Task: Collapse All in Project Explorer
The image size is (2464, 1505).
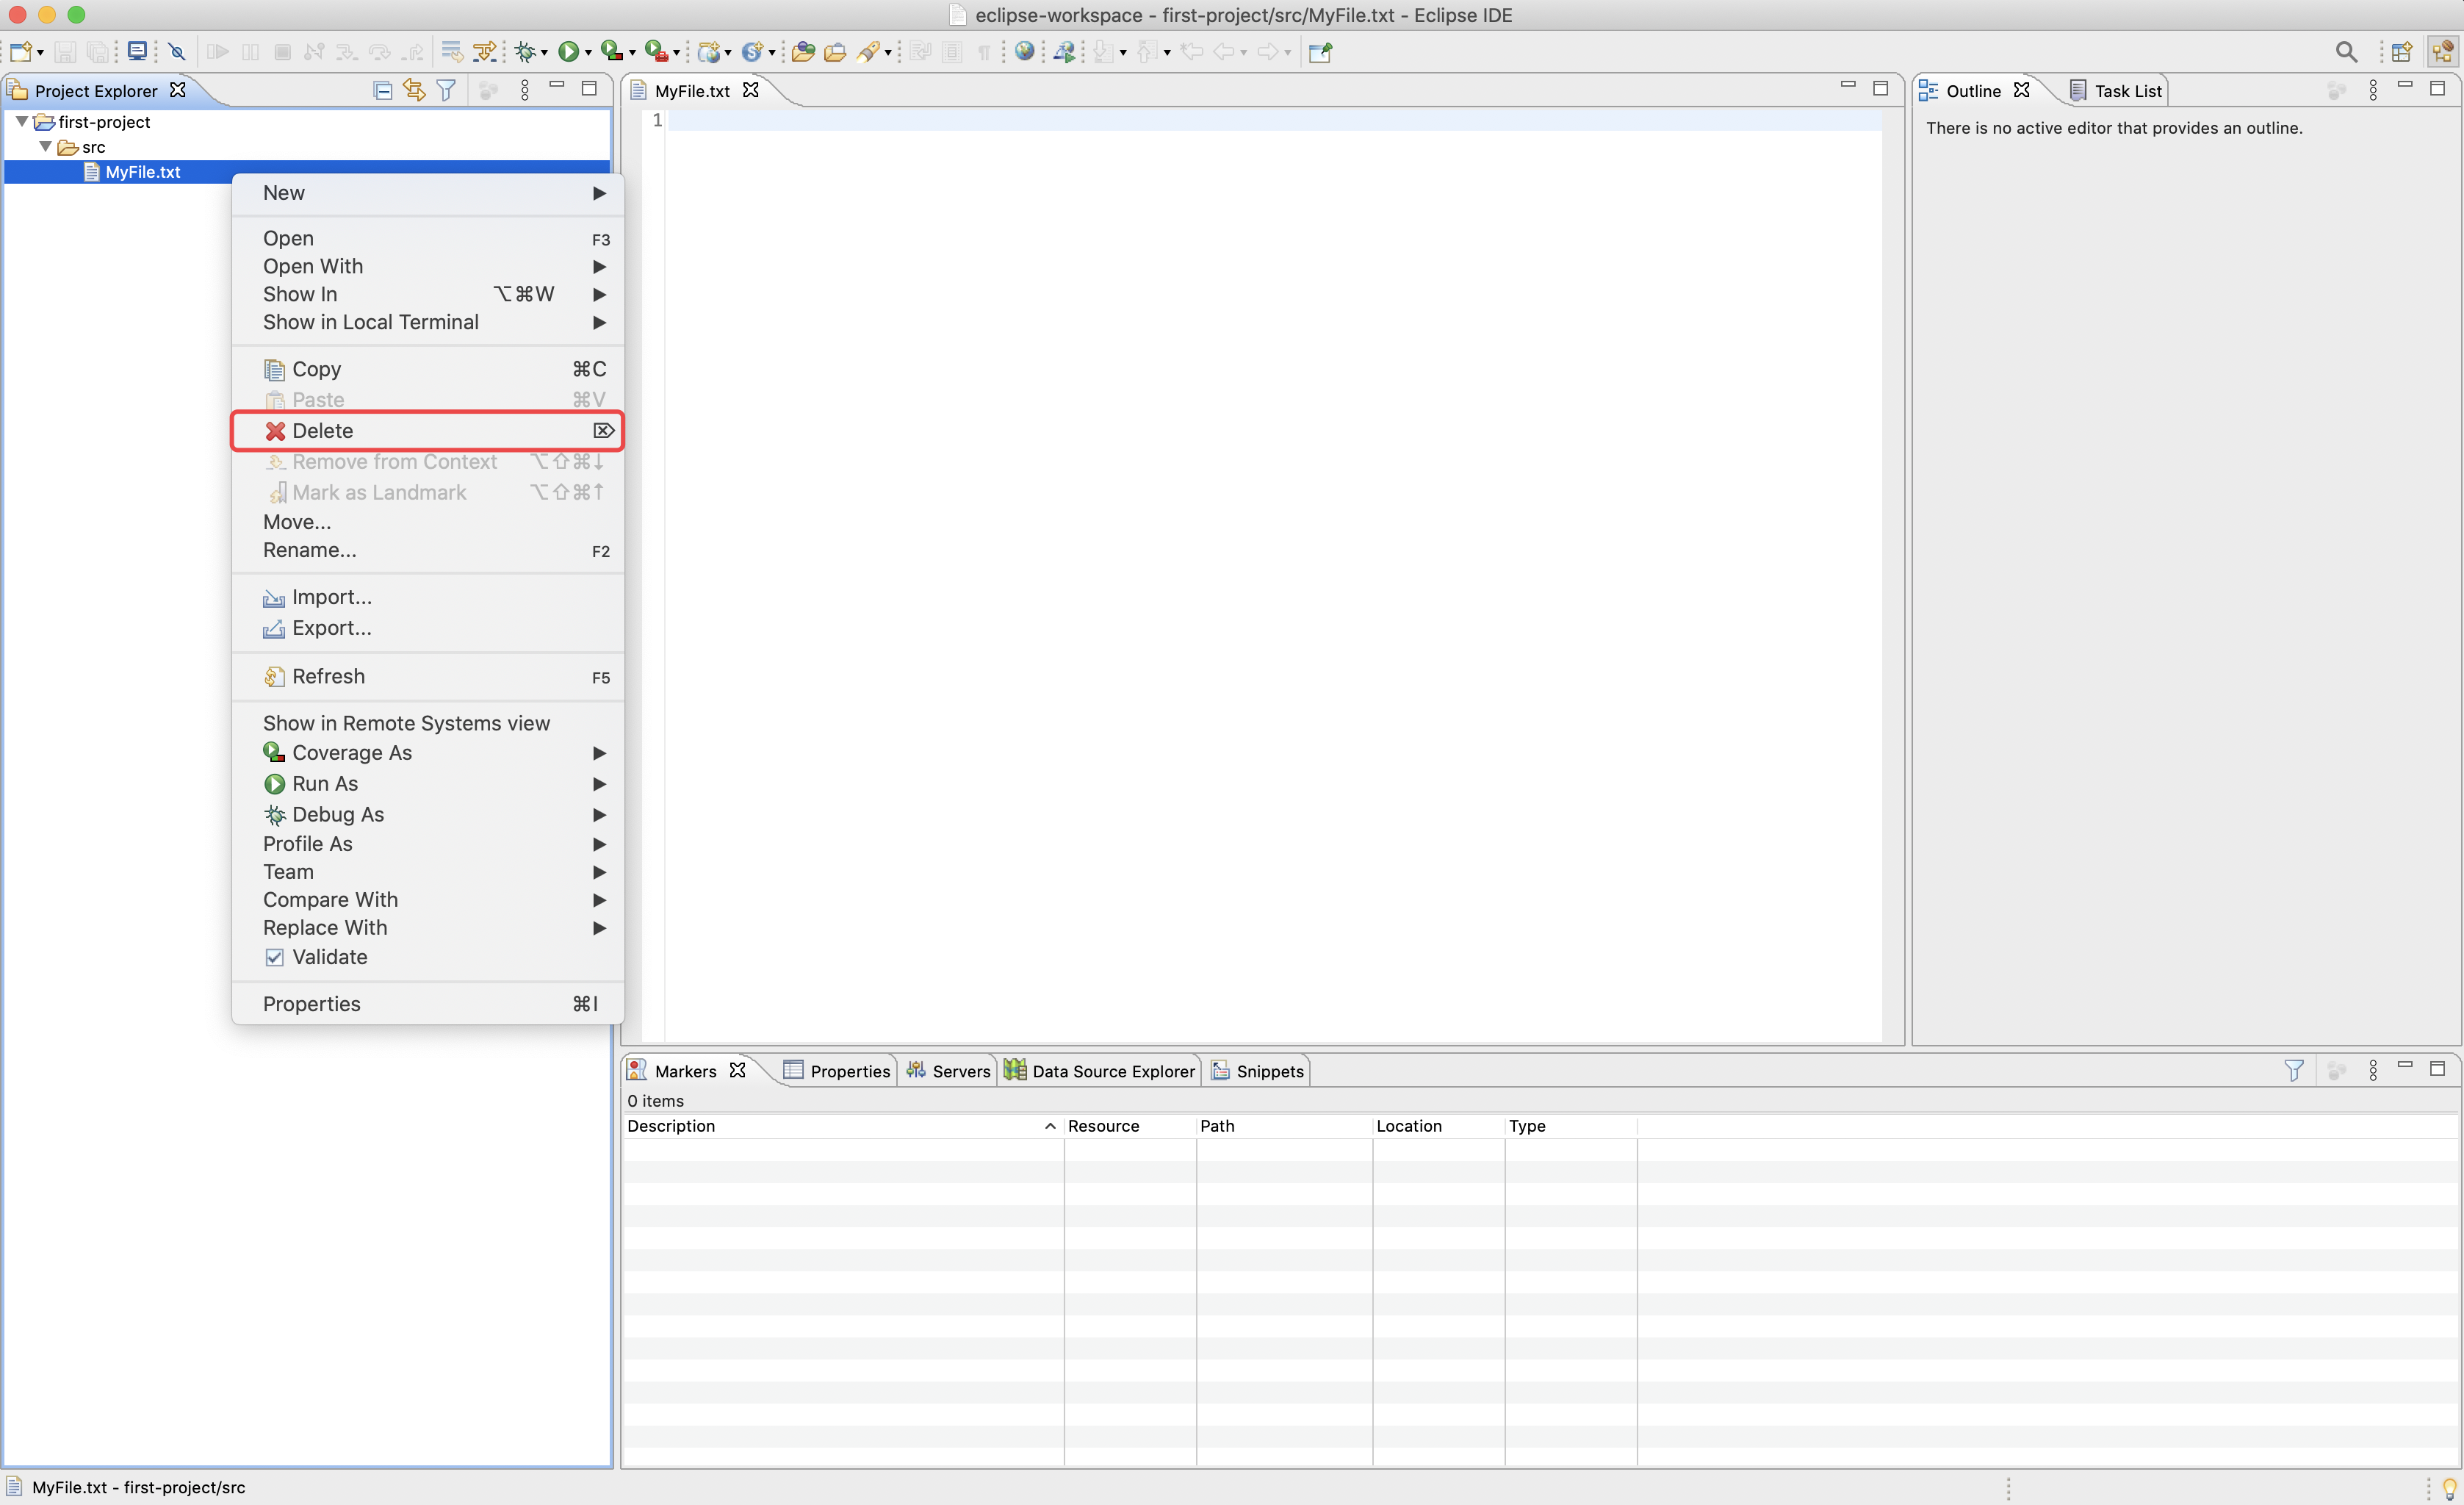Action: point(382,90)
